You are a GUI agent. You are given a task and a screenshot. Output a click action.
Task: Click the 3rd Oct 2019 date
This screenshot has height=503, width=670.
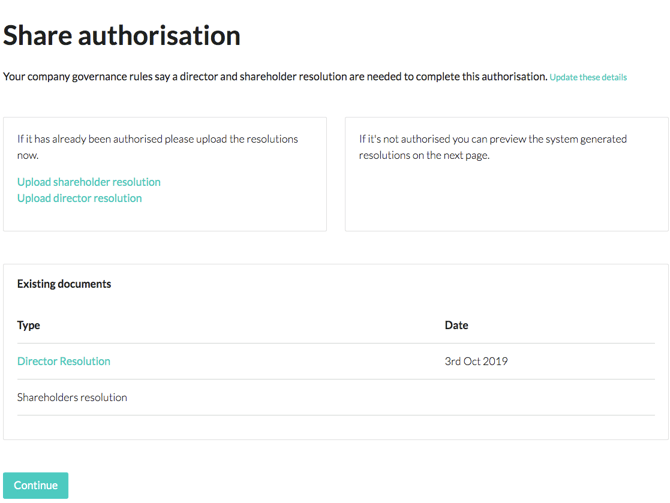pos(476,361)
